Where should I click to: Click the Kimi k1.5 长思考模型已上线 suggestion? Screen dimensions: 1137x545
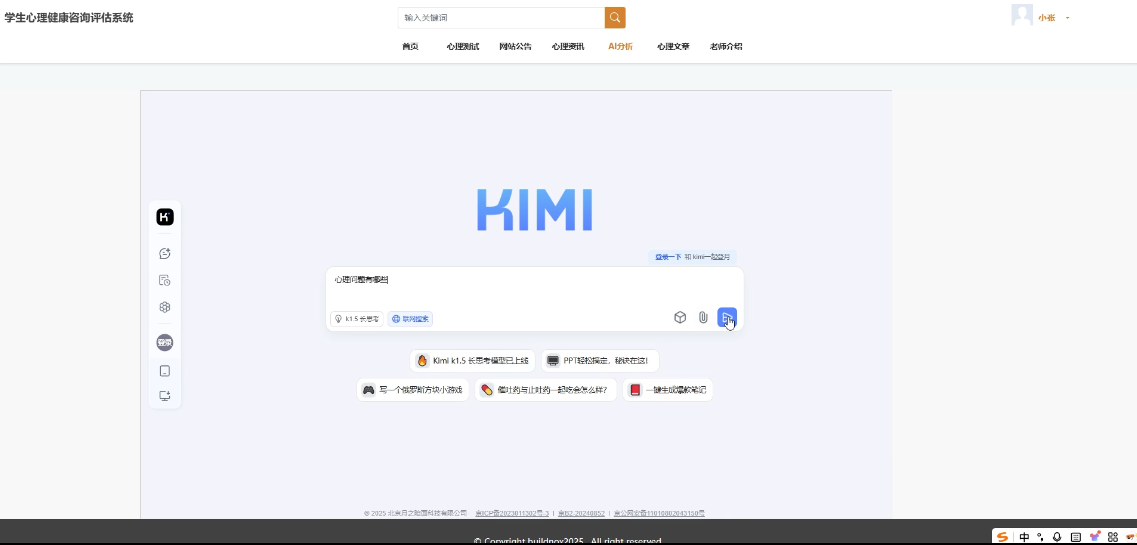click(472, 360)
